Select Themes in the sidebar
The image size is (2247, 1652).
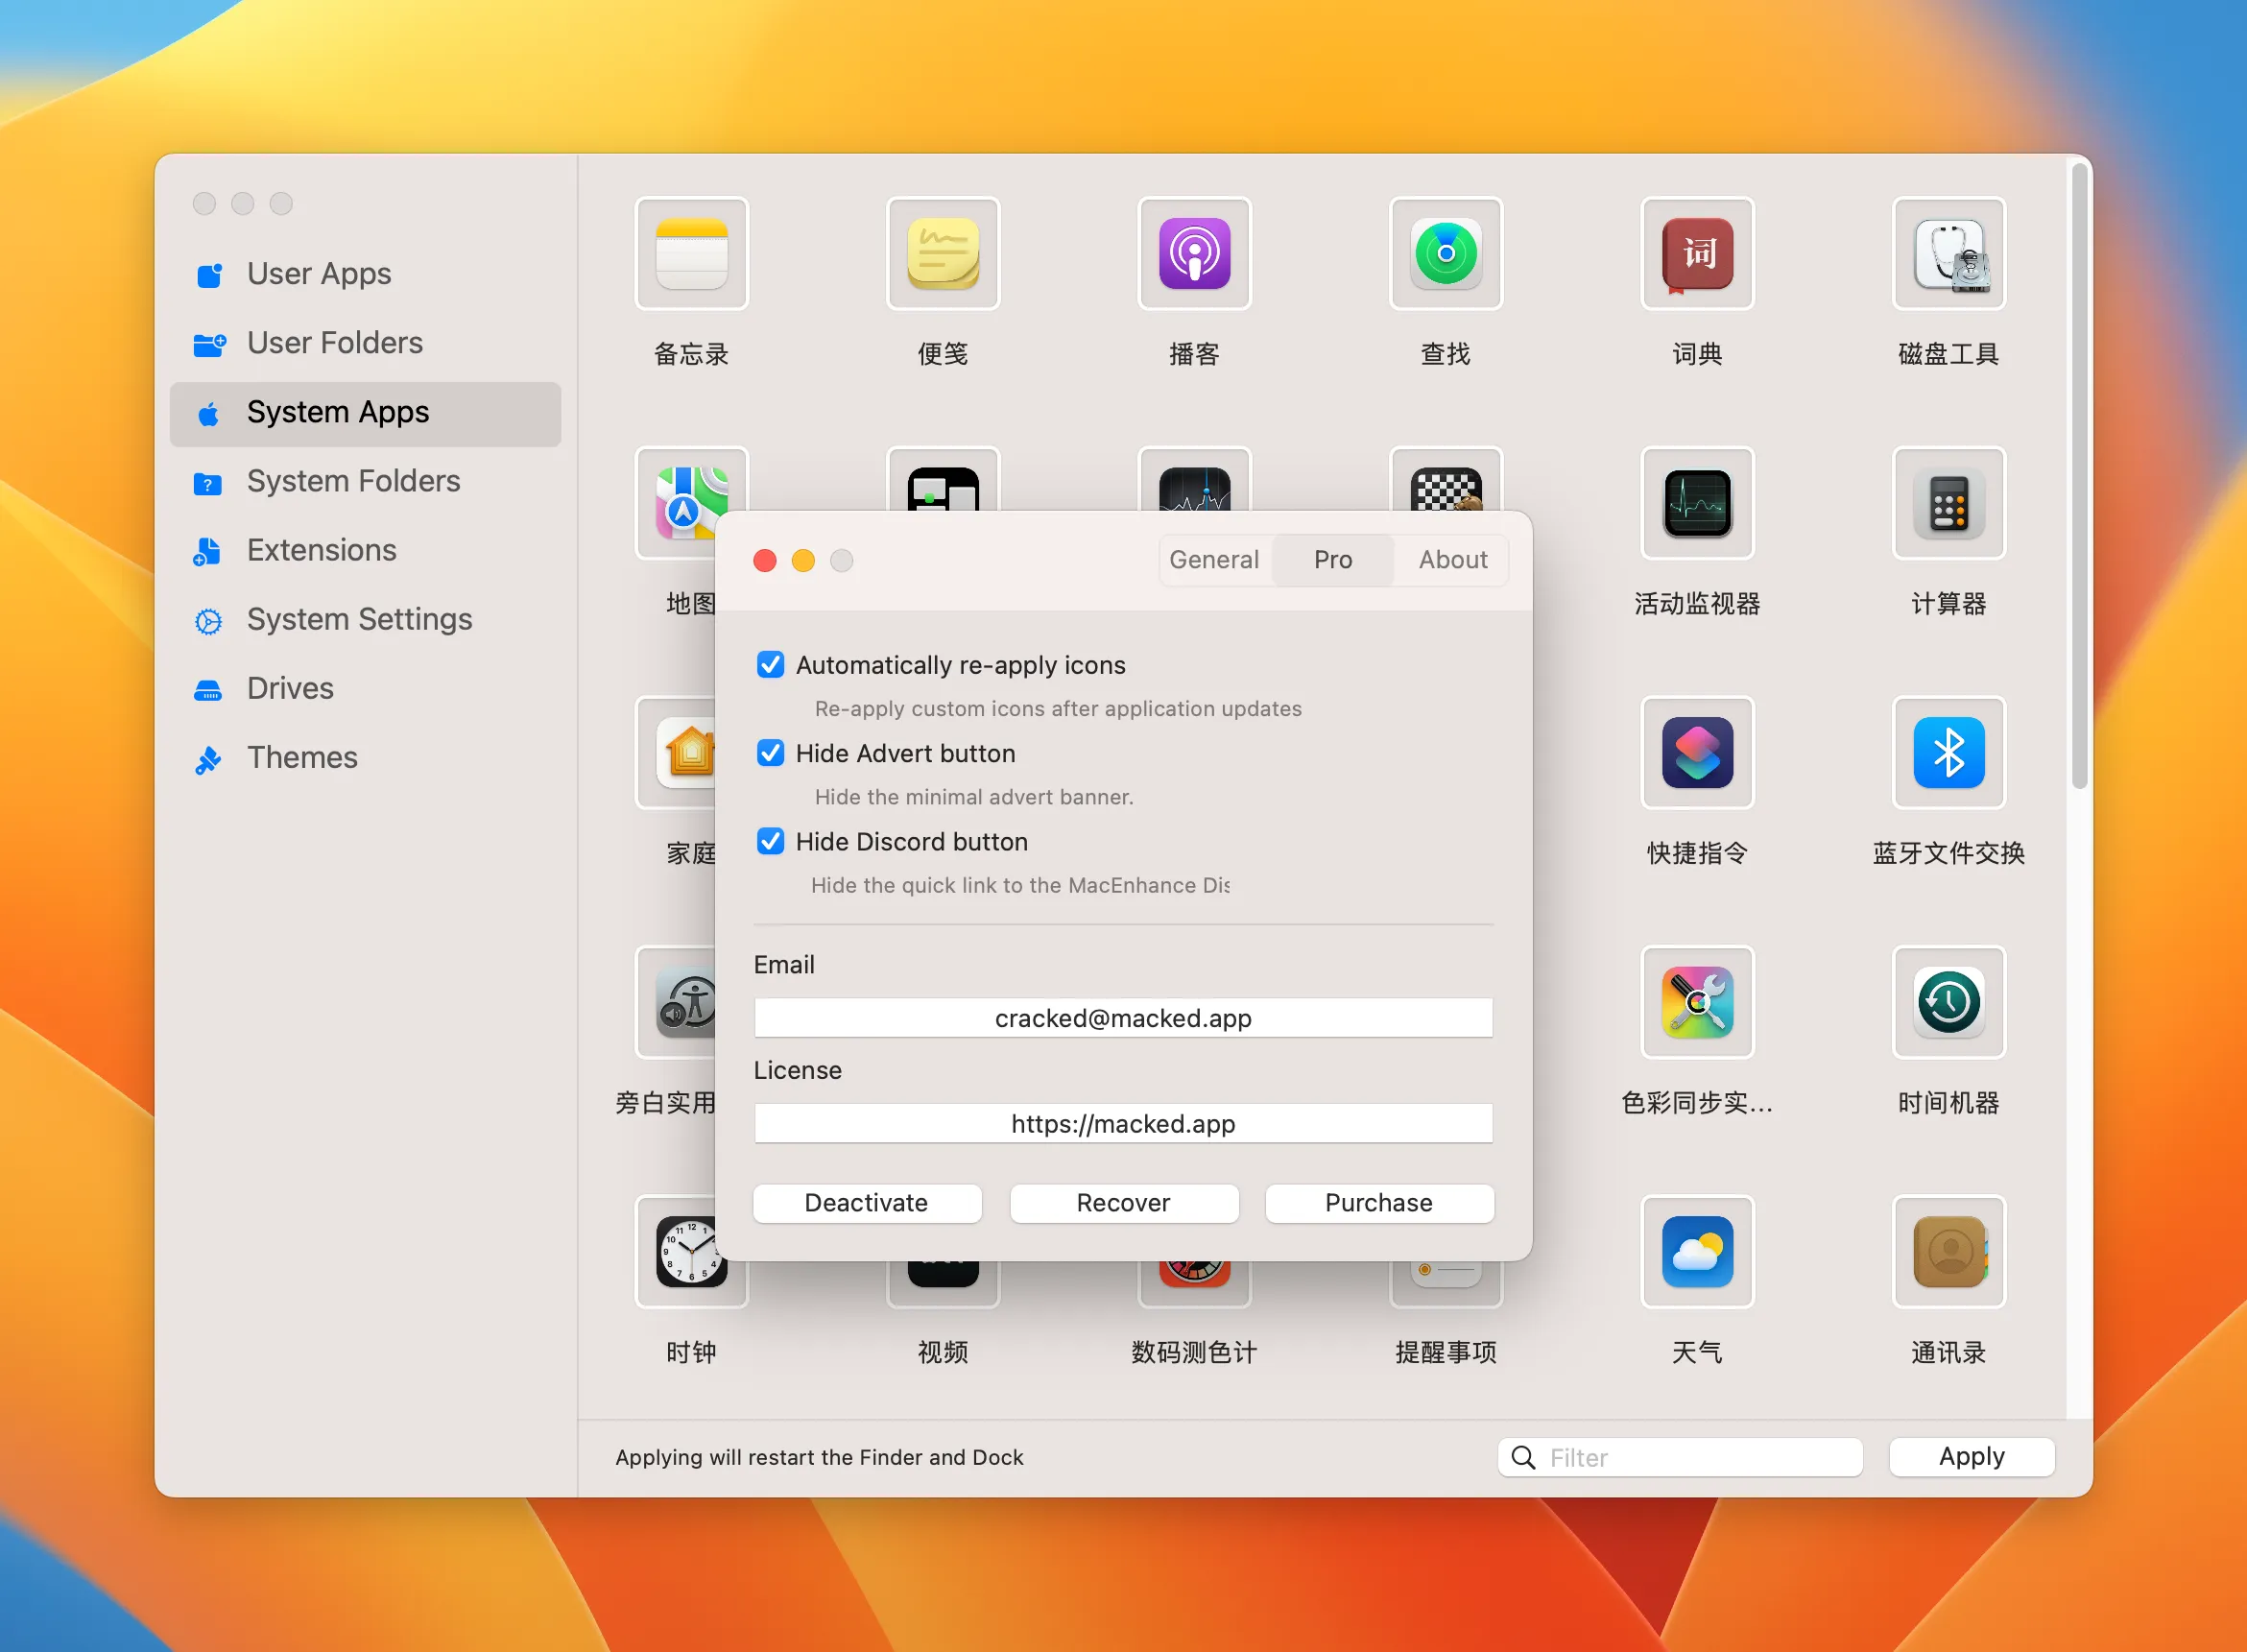coord(303,757)
